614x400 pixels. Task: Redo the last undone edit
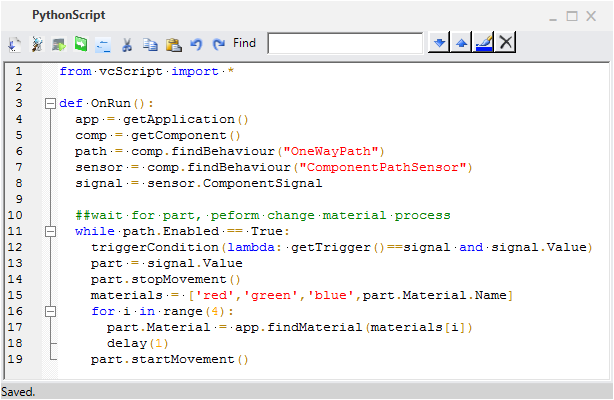click(x=218, y=44)
